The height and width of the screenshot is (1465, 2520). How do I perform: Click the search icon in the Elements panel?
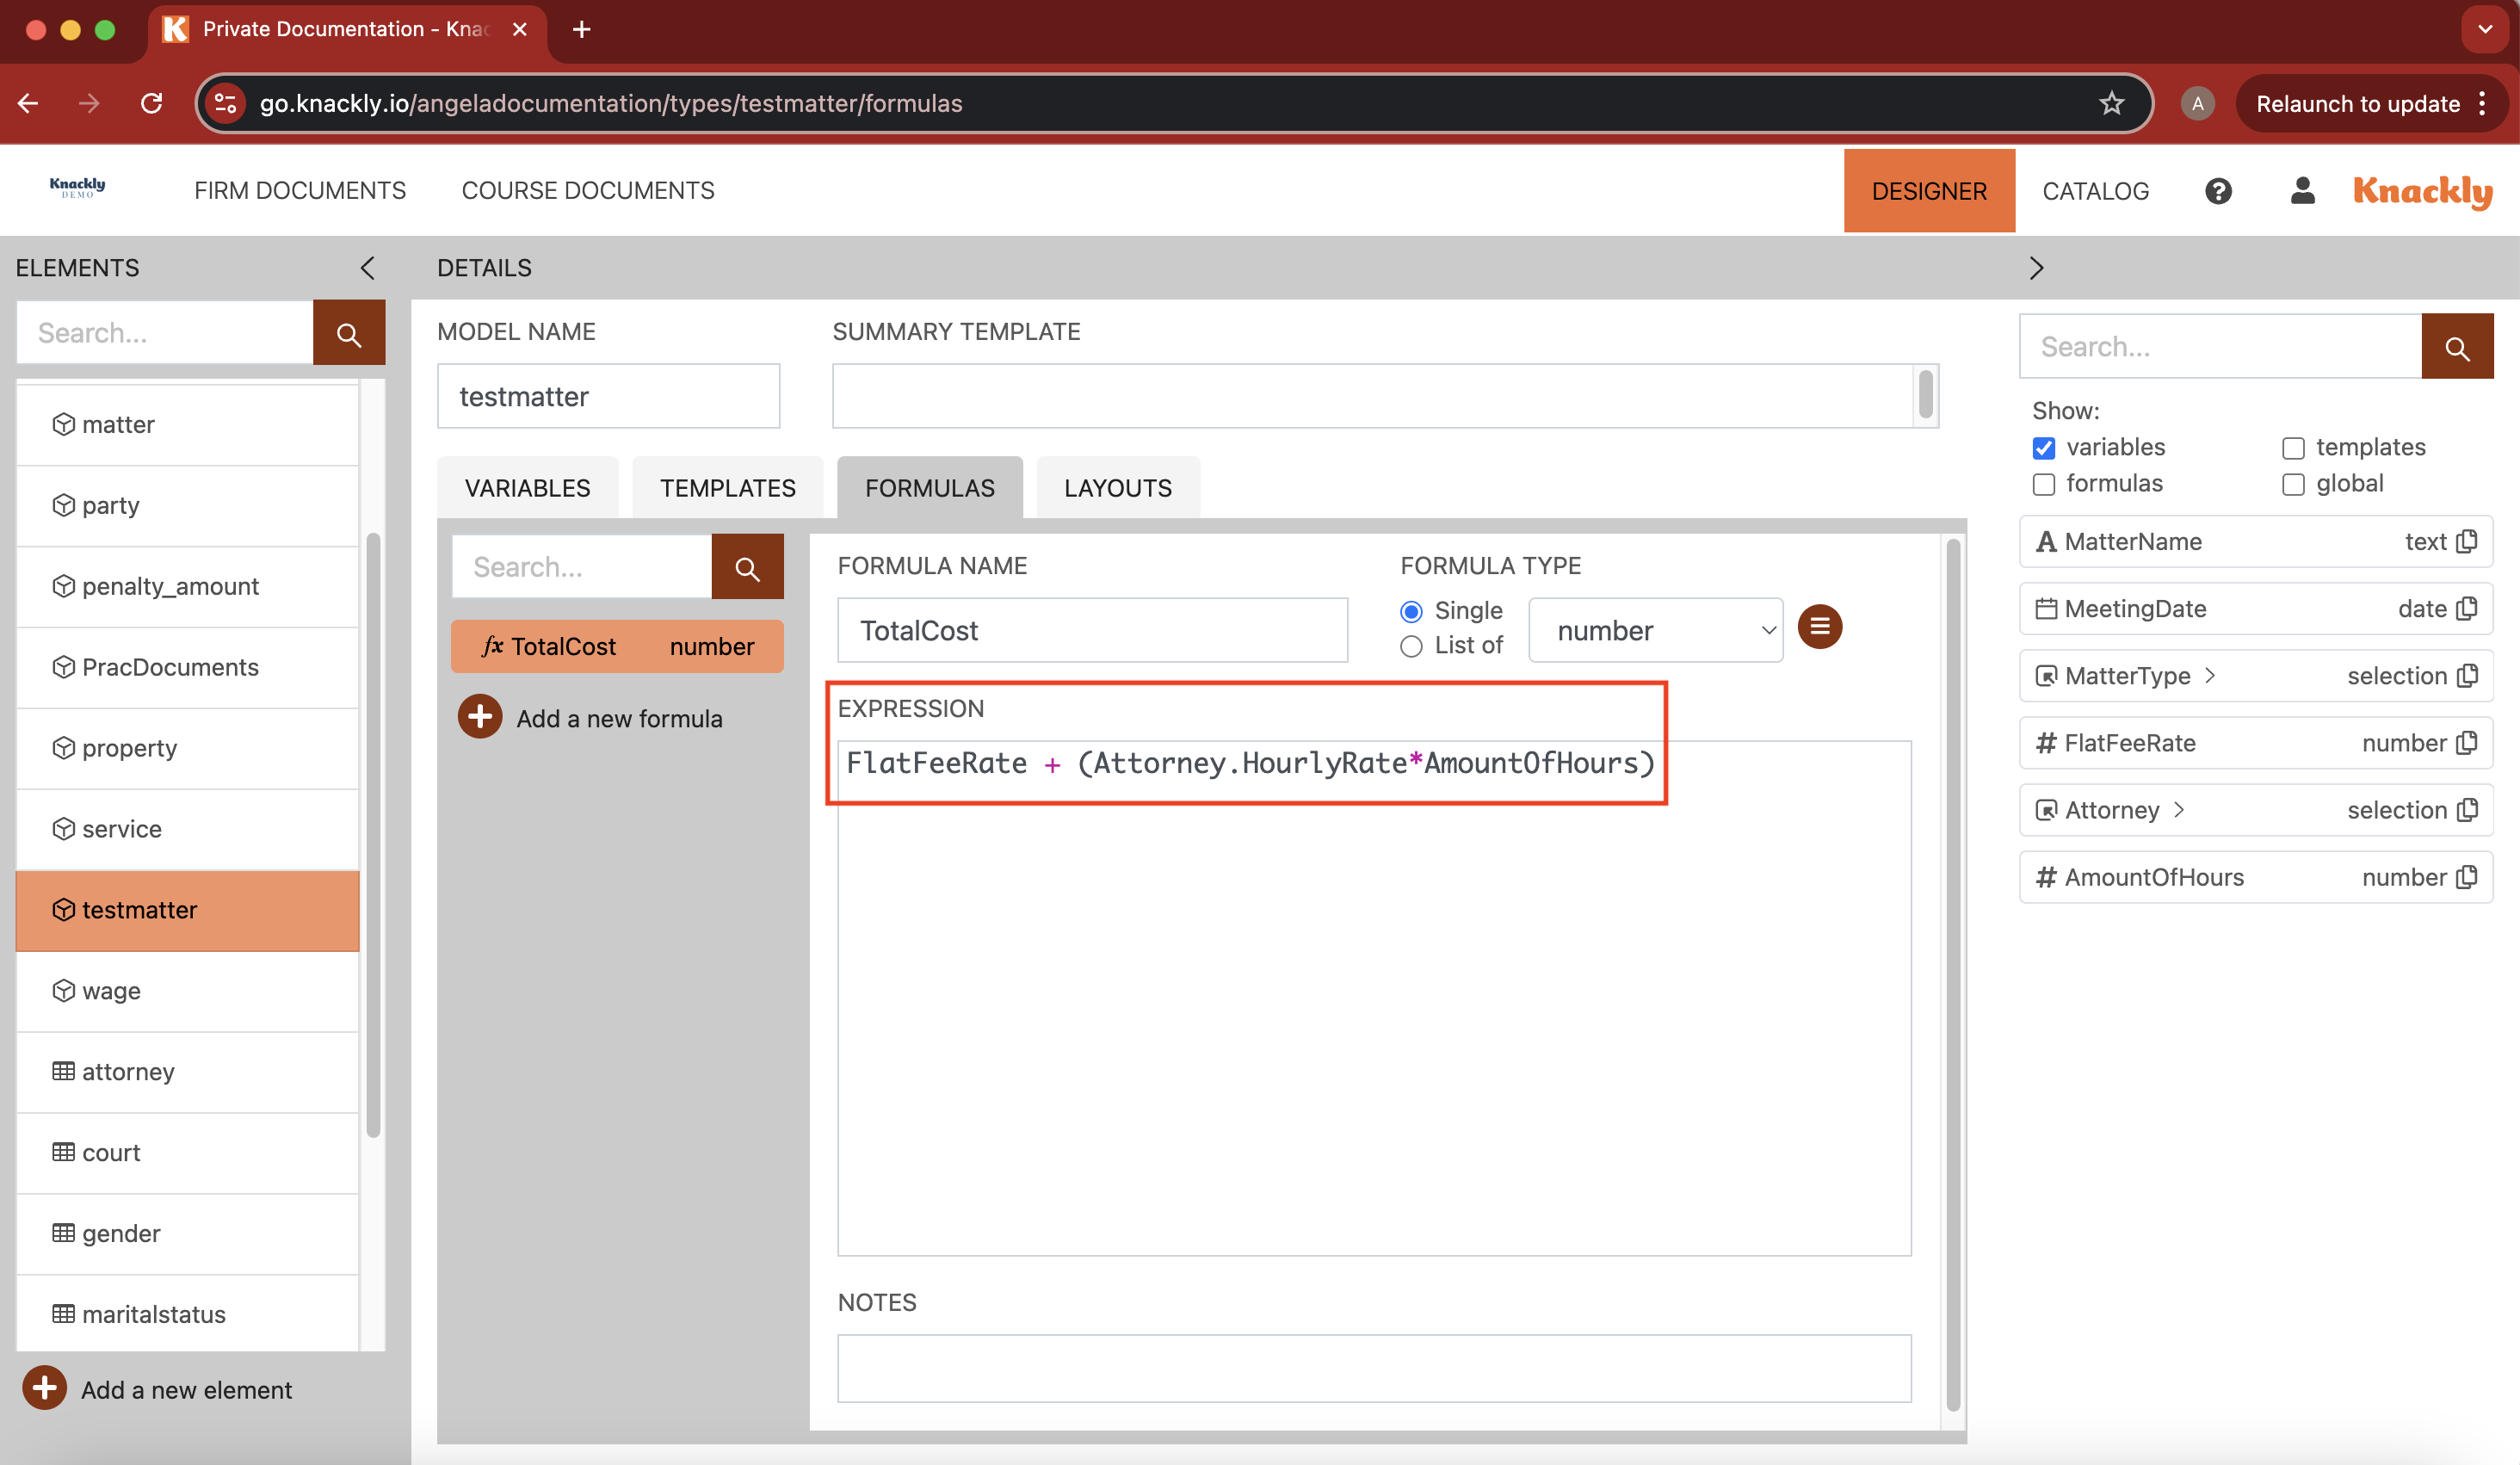[x=349, y=332]
